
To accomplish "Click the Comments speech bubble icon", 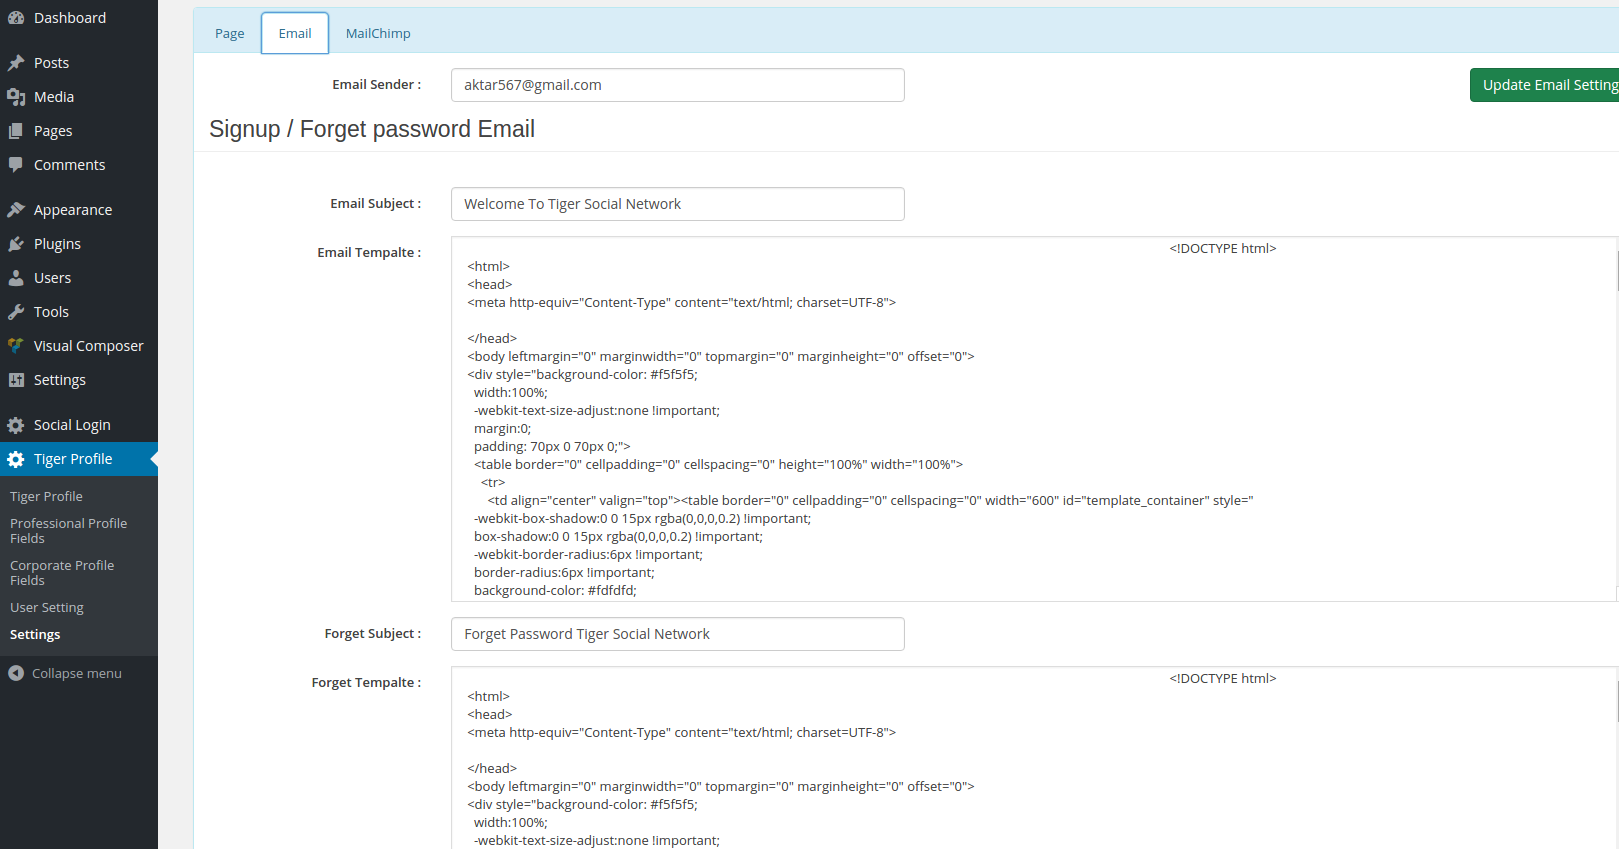I will click(x=16, y=165).
